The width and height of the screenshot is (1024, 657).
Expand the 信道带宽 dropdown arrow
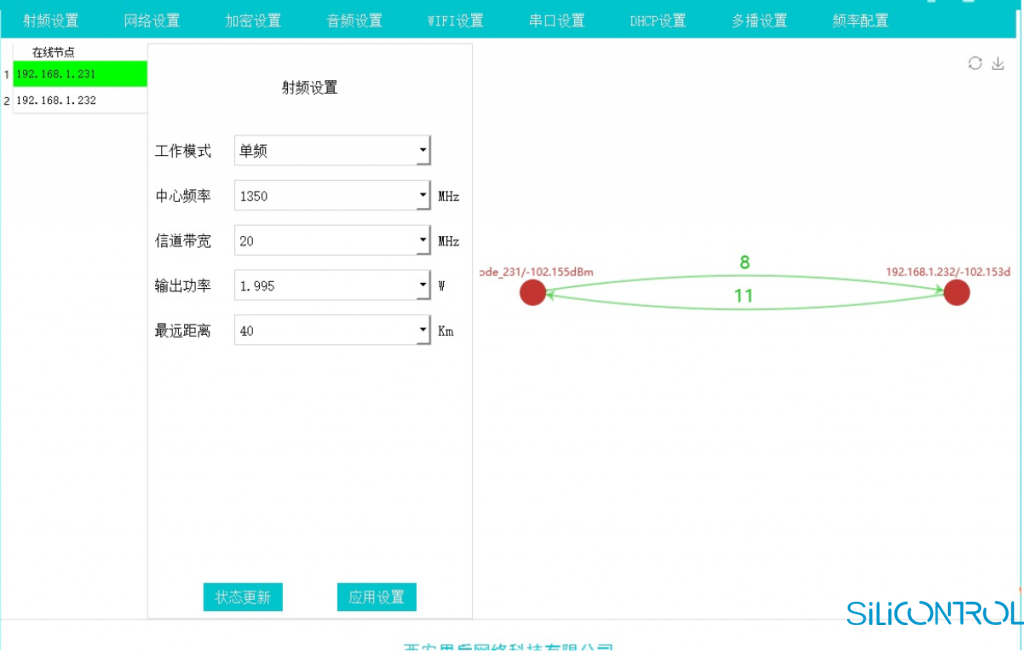423,240
